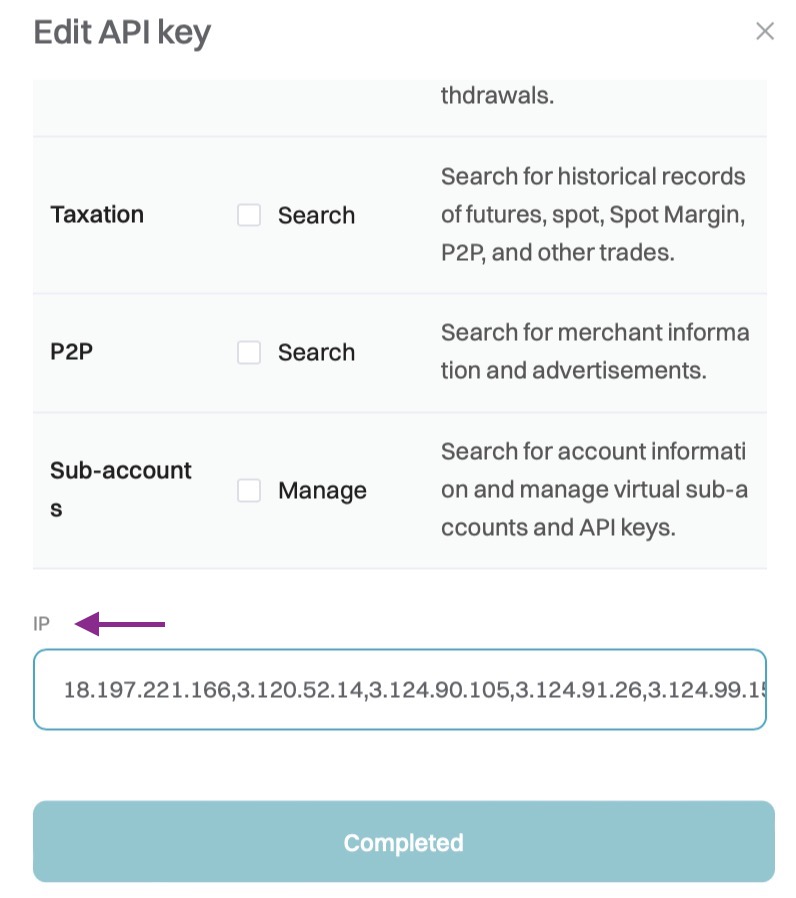Close the Edit API key dialog

[x=765, y=32]
